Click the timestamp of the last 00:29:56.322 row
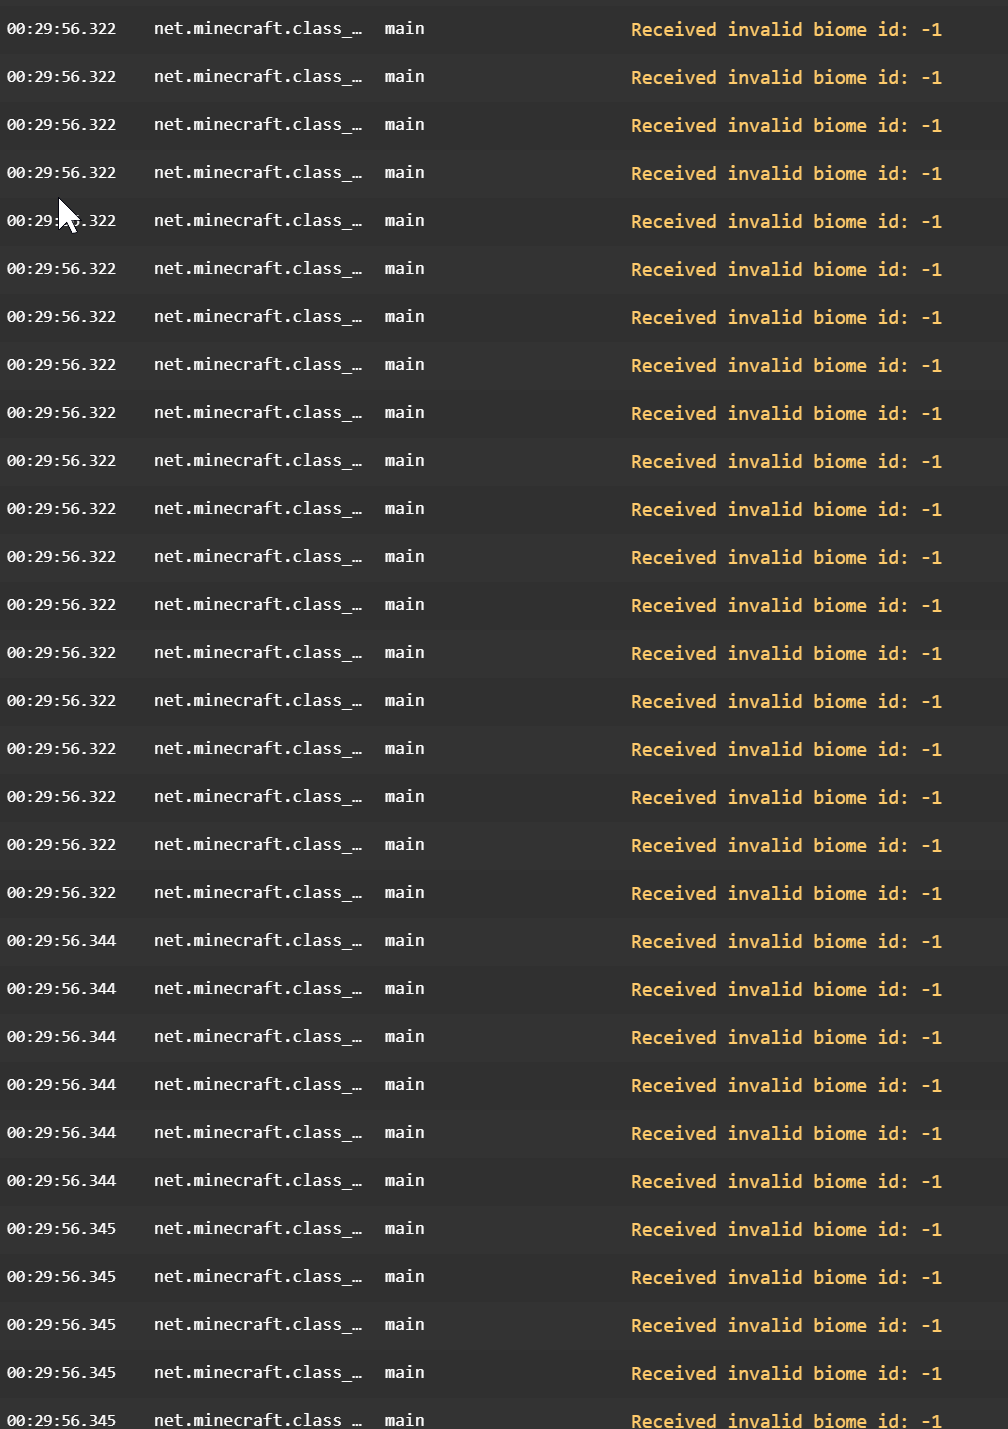Image resolution: width=1008 pixels, height=1429 pixels. [61, 893]
